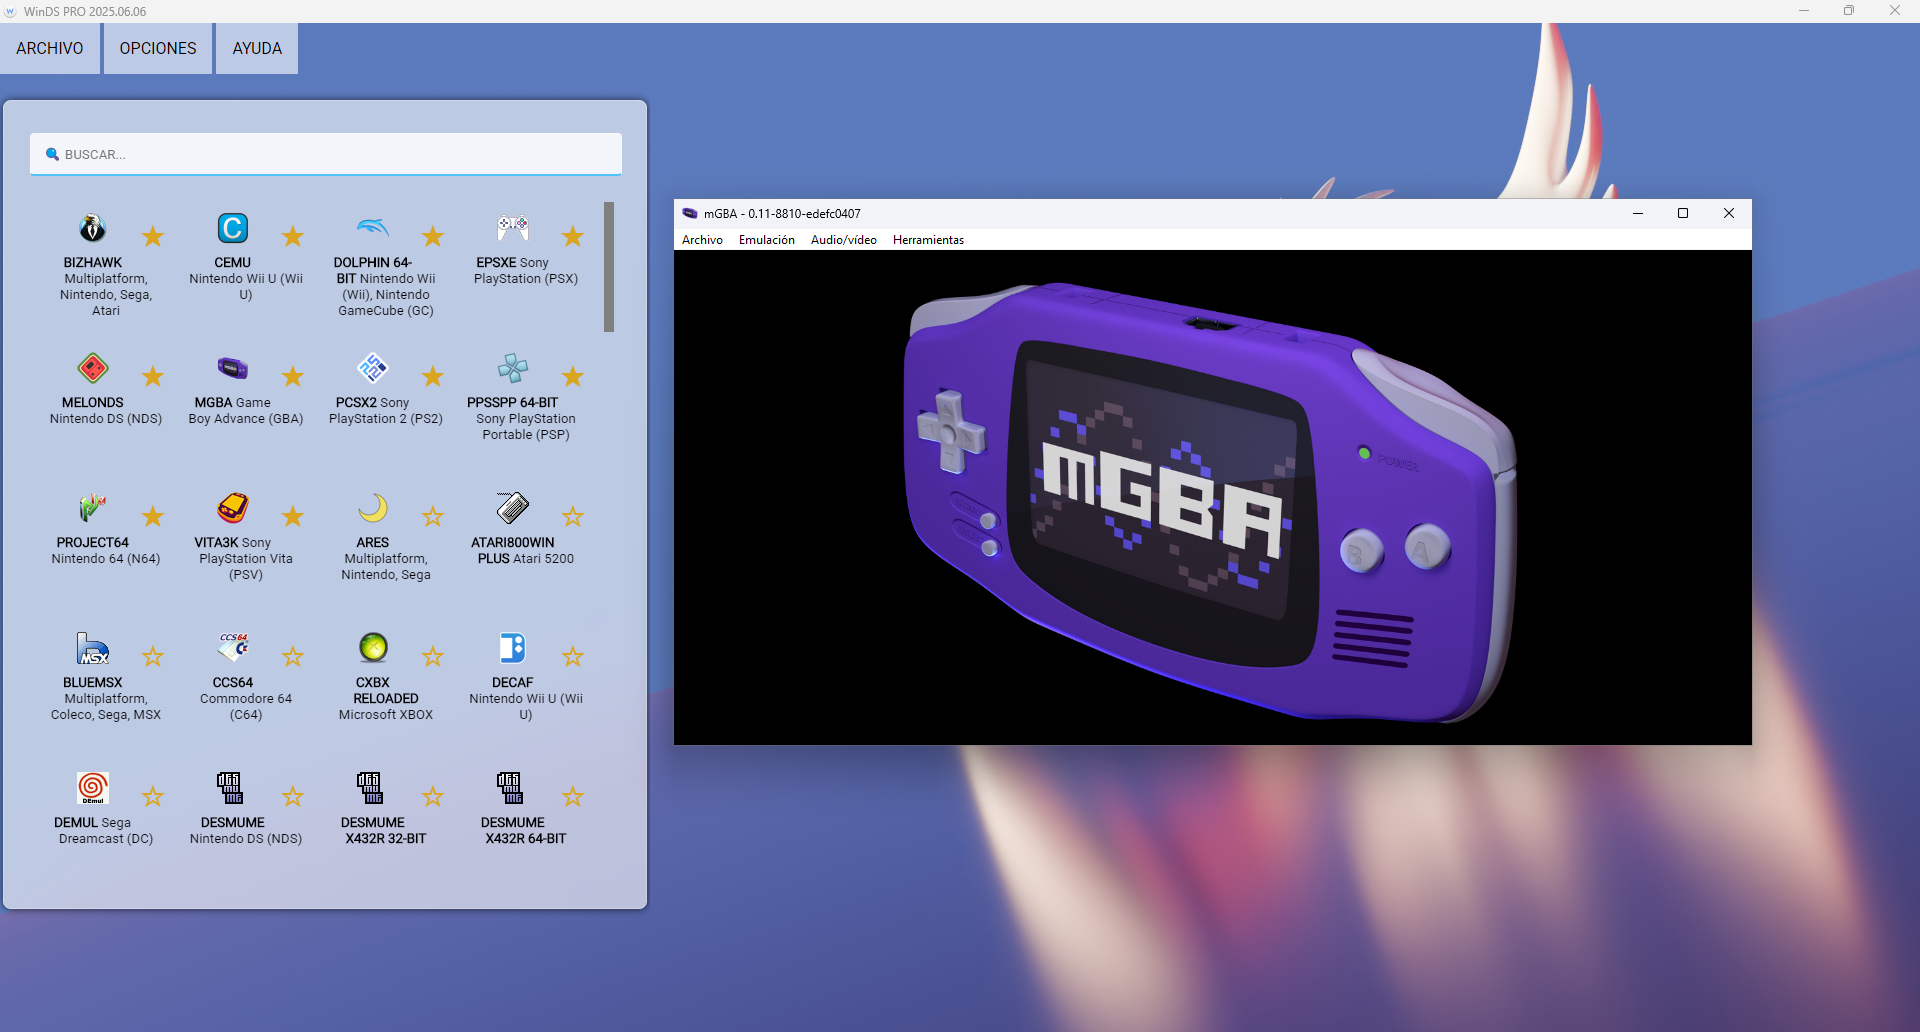Toggle the Cemu favorite star
This screenshot has width=1920, height=1032.
coord(292,236)
